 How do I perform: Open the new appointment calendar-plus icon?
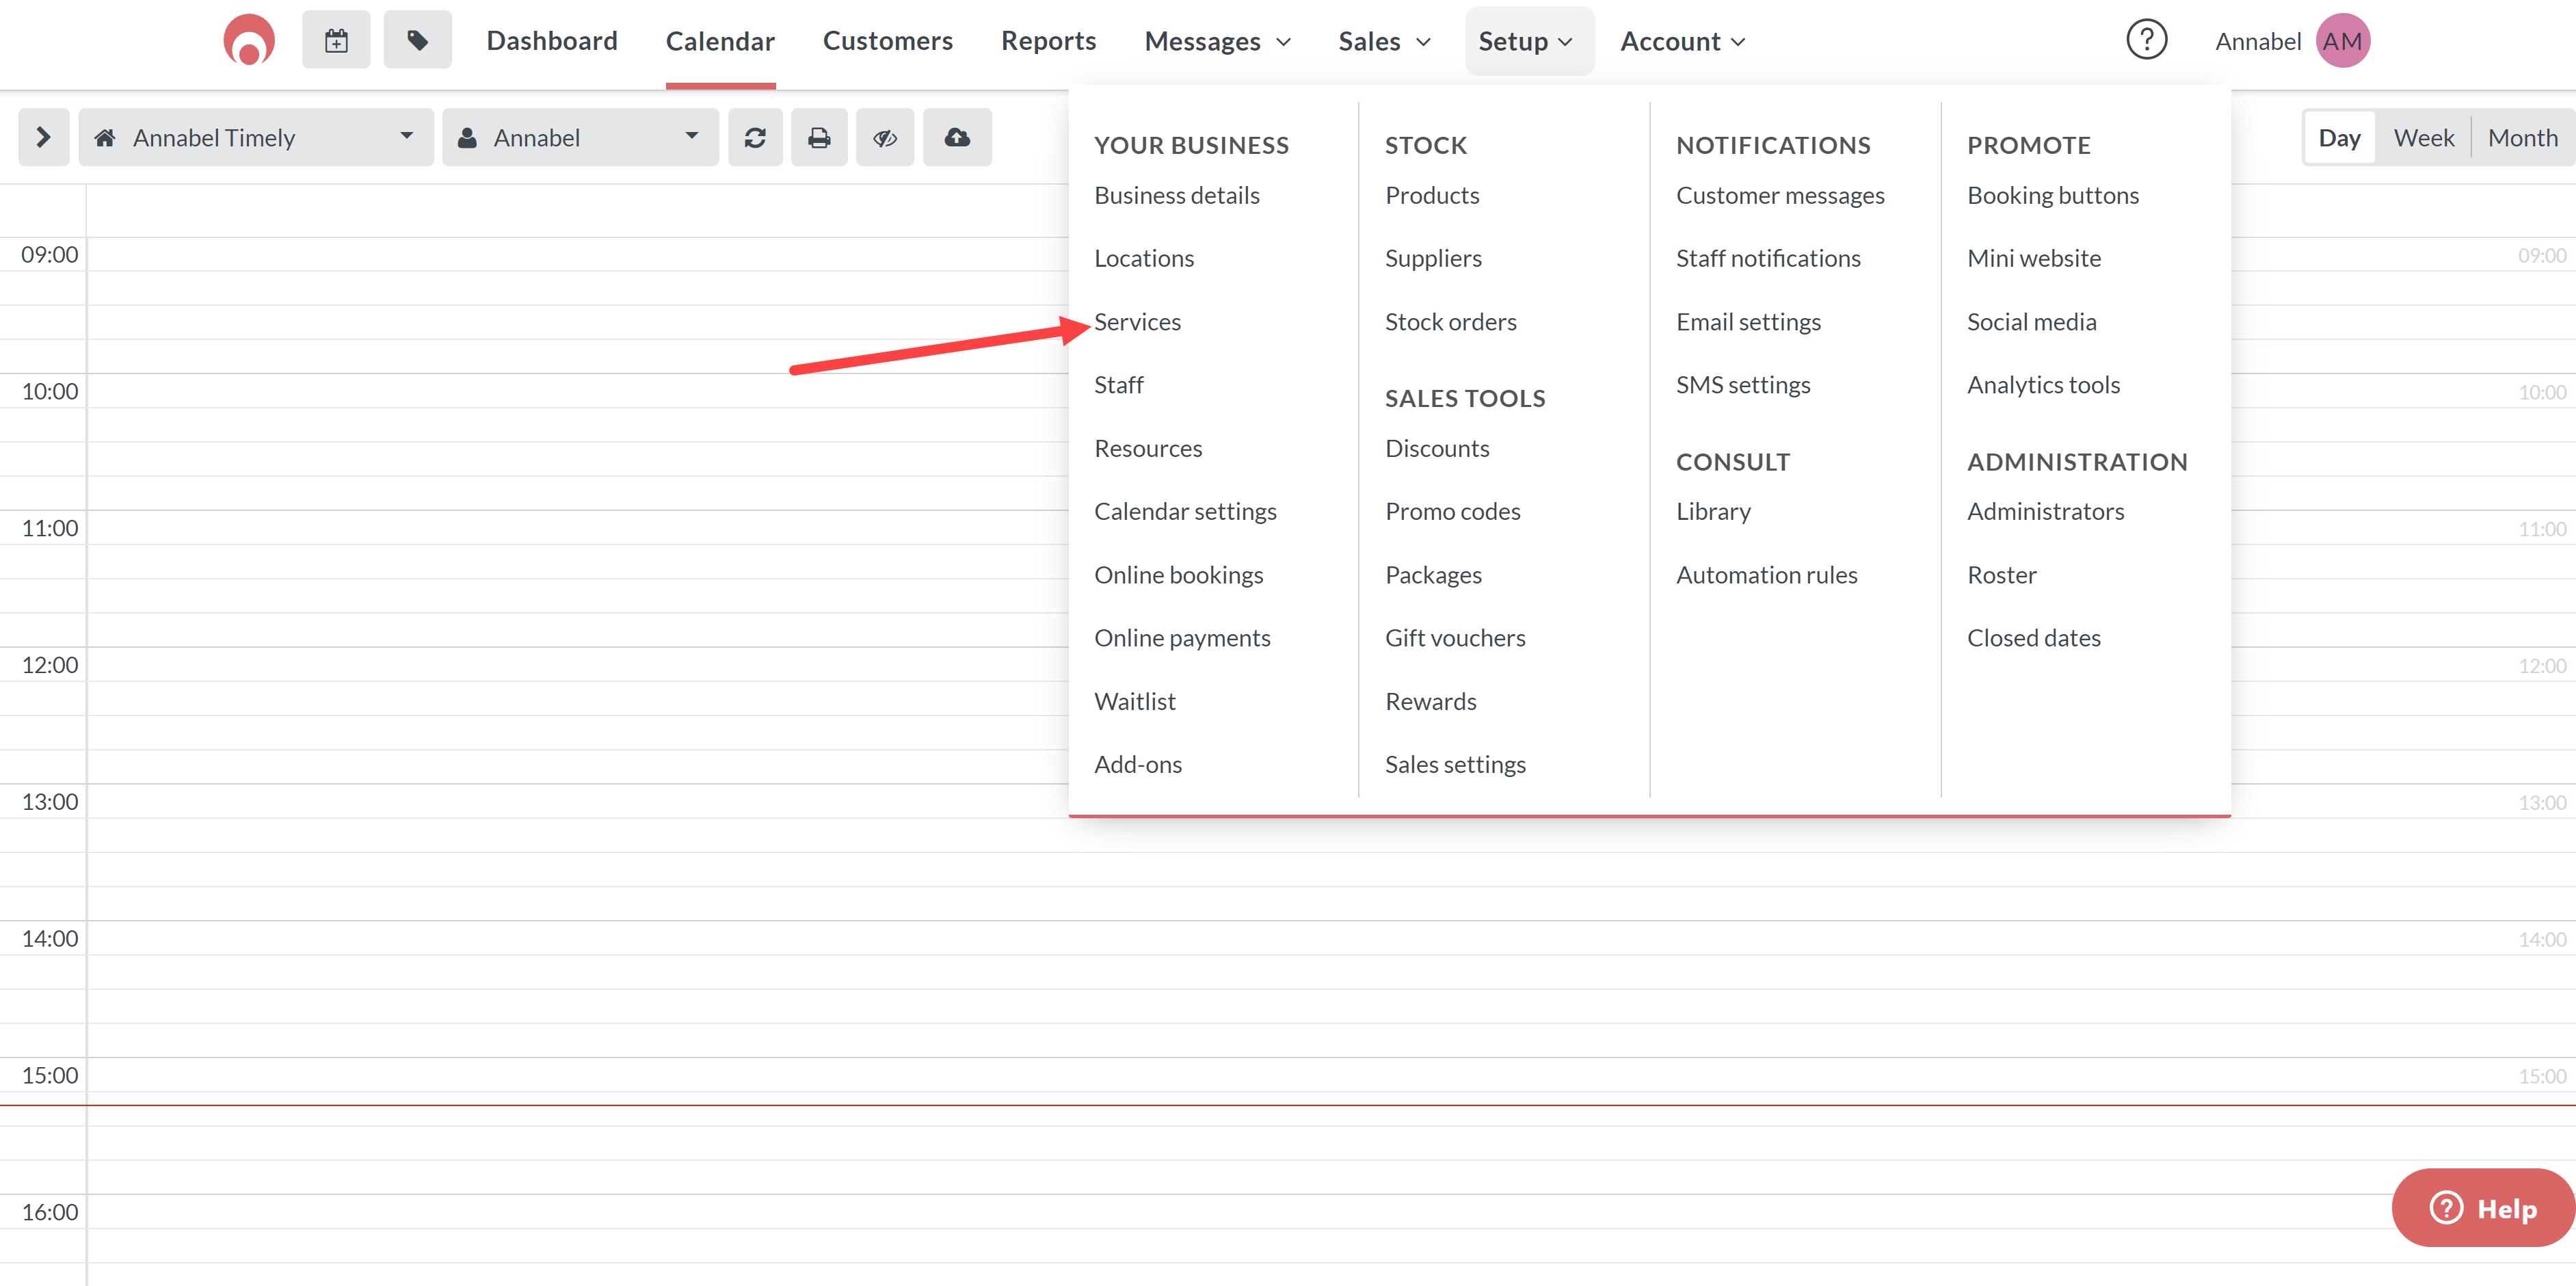[x=336, y=41]
